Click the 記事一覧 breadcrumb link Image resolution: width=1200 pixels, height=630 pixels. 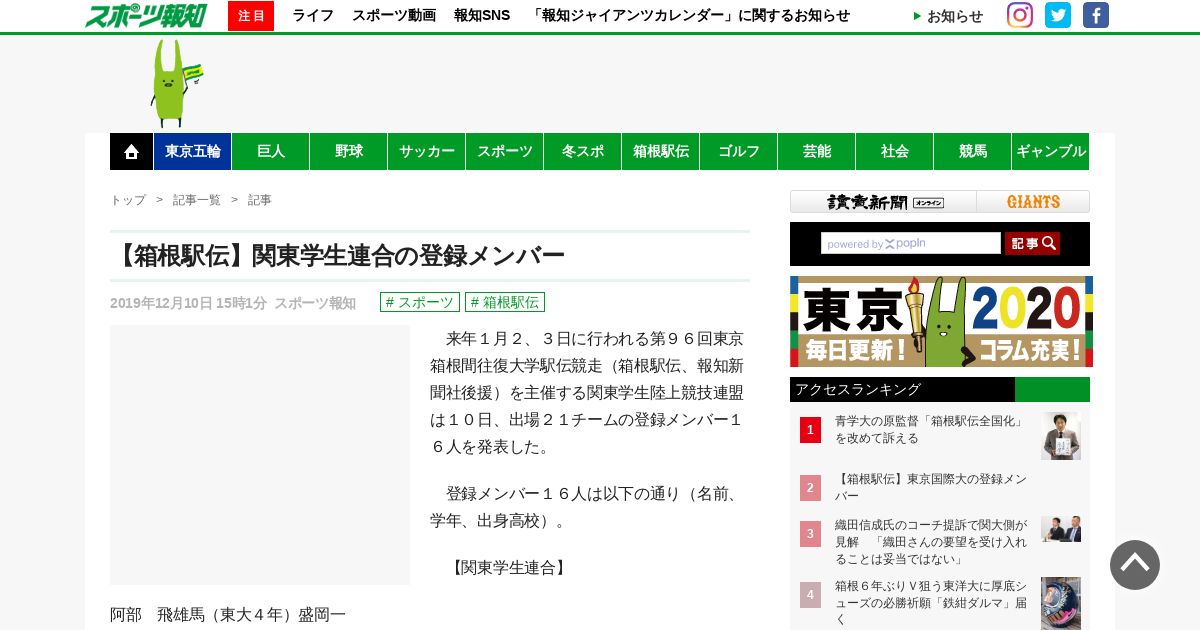(197, 200)
